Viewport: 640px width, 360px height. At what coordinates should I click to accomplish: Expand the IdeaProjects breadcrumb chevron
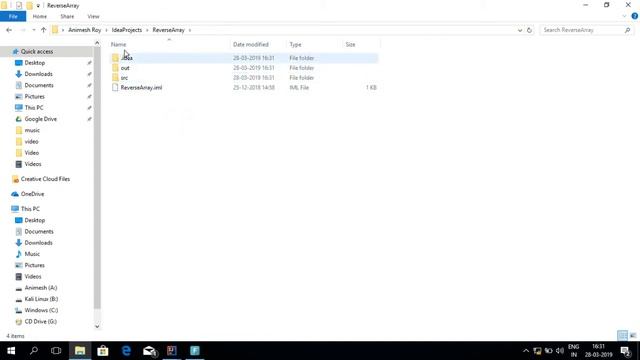coord(147,30)
